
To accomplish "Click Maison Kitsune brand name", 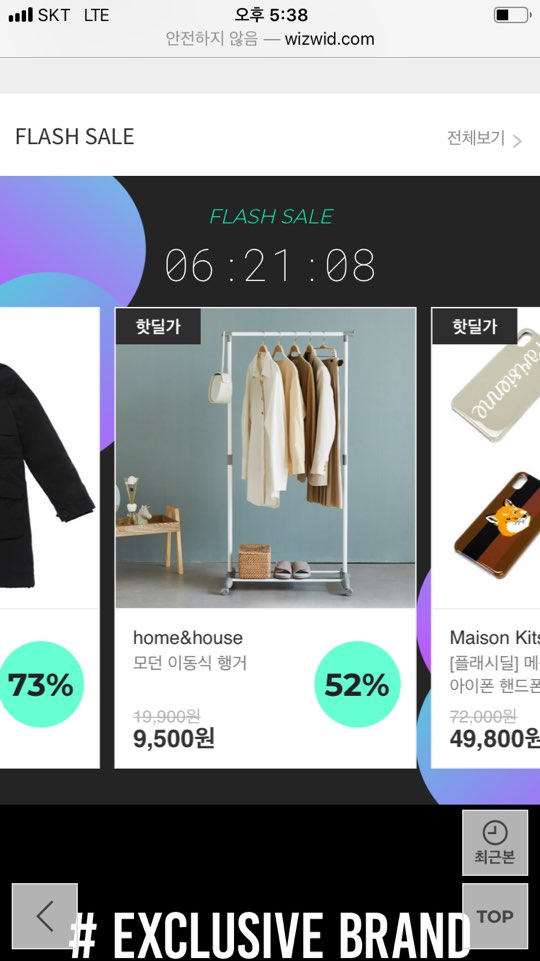I will pyautogui.click(x=495, y=638).
